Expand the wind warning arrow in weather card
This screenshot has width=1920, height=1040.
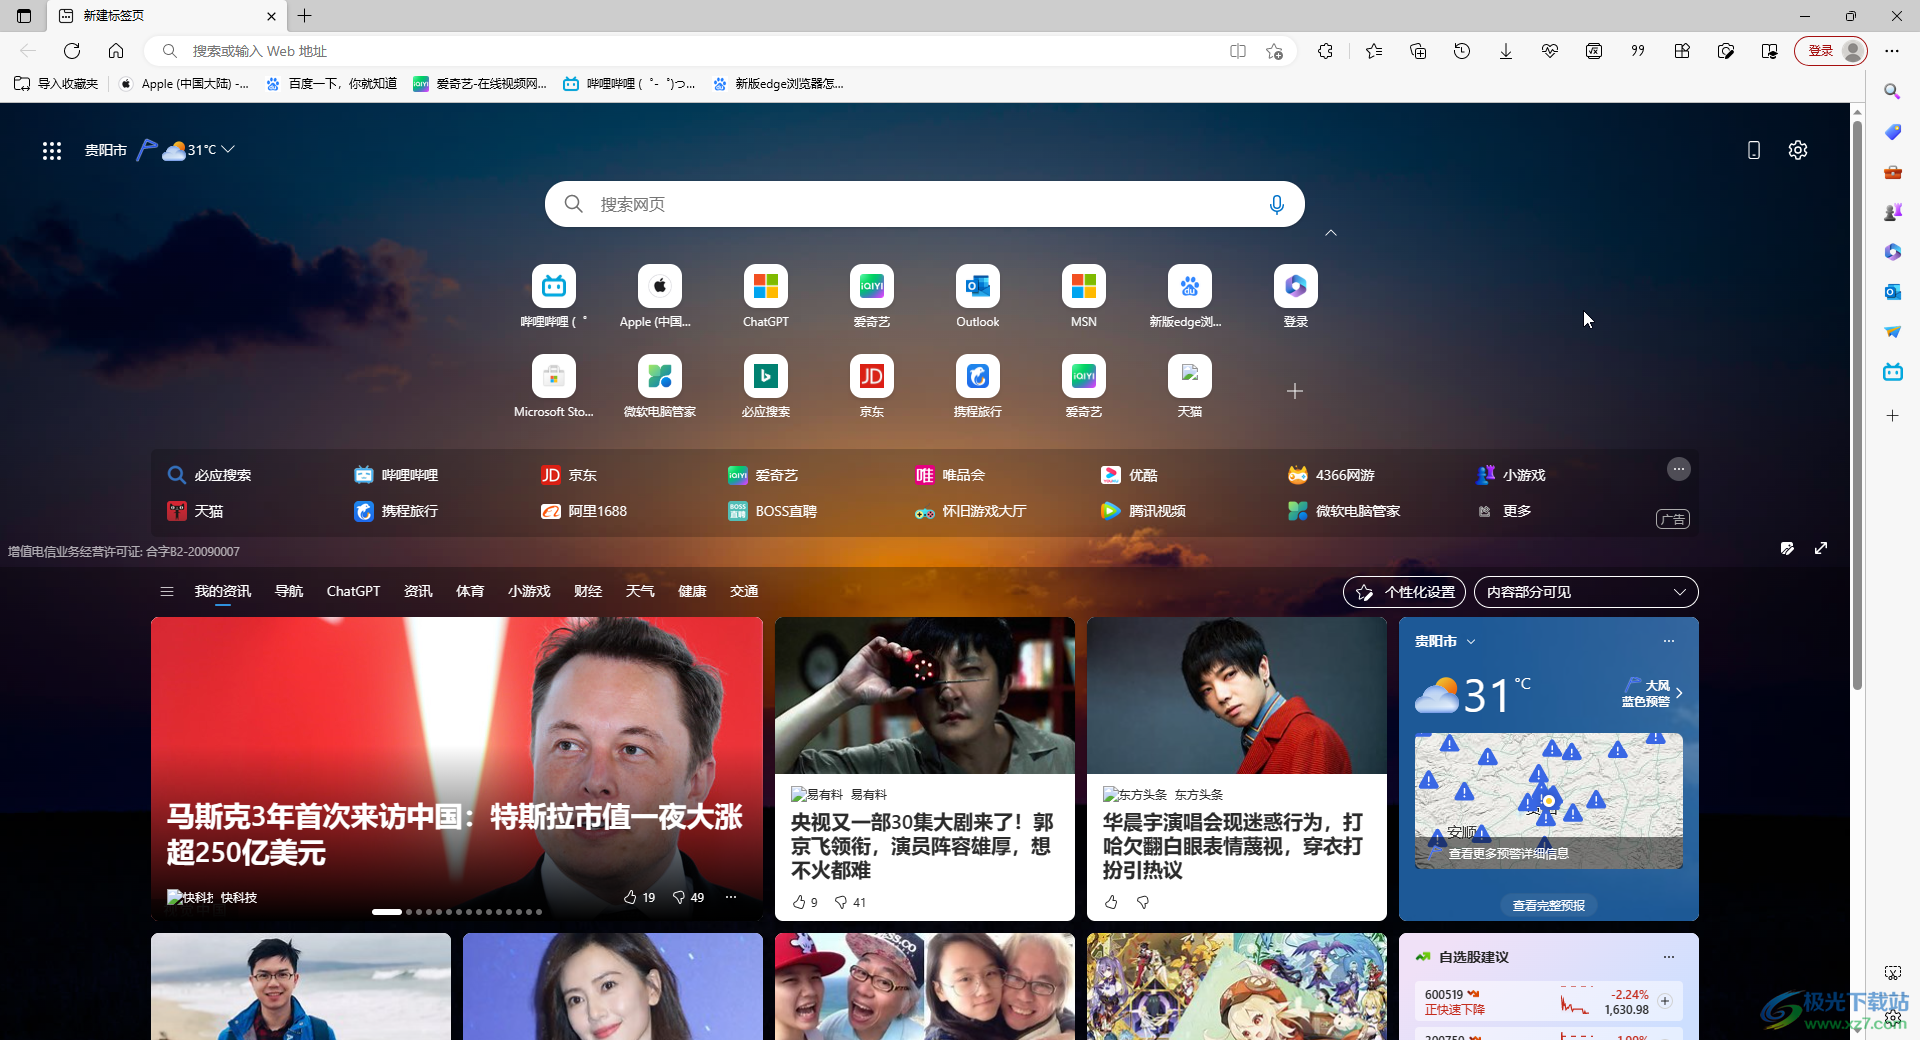pyautogui.click(x=1679, y=693)
